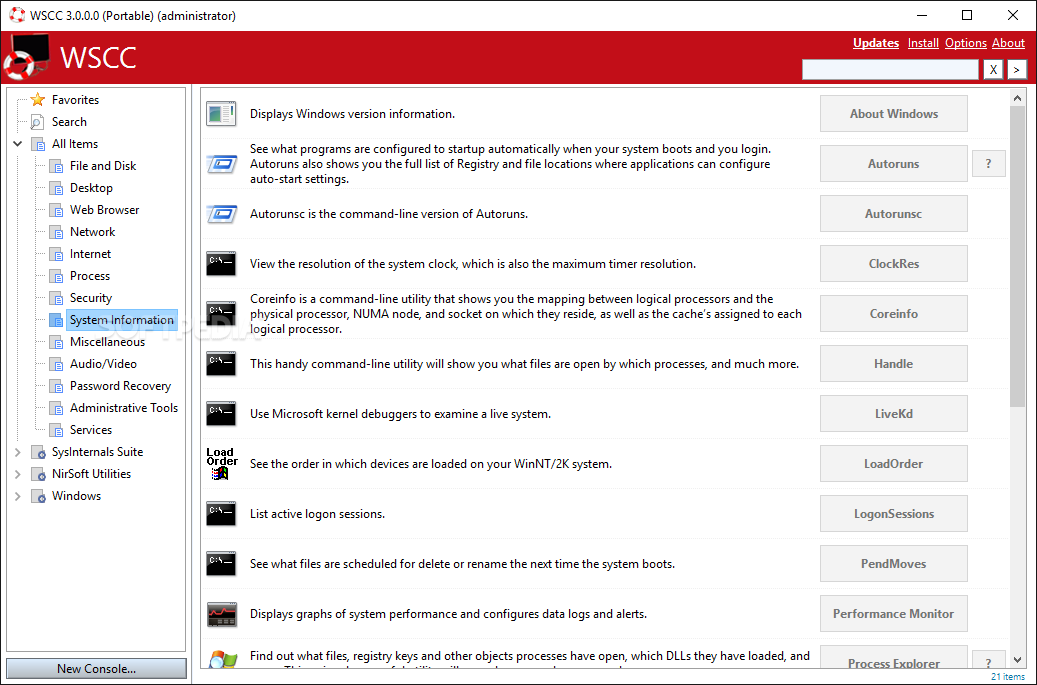Click the Desktop category page icon
1037x685 pixels.
57,188
